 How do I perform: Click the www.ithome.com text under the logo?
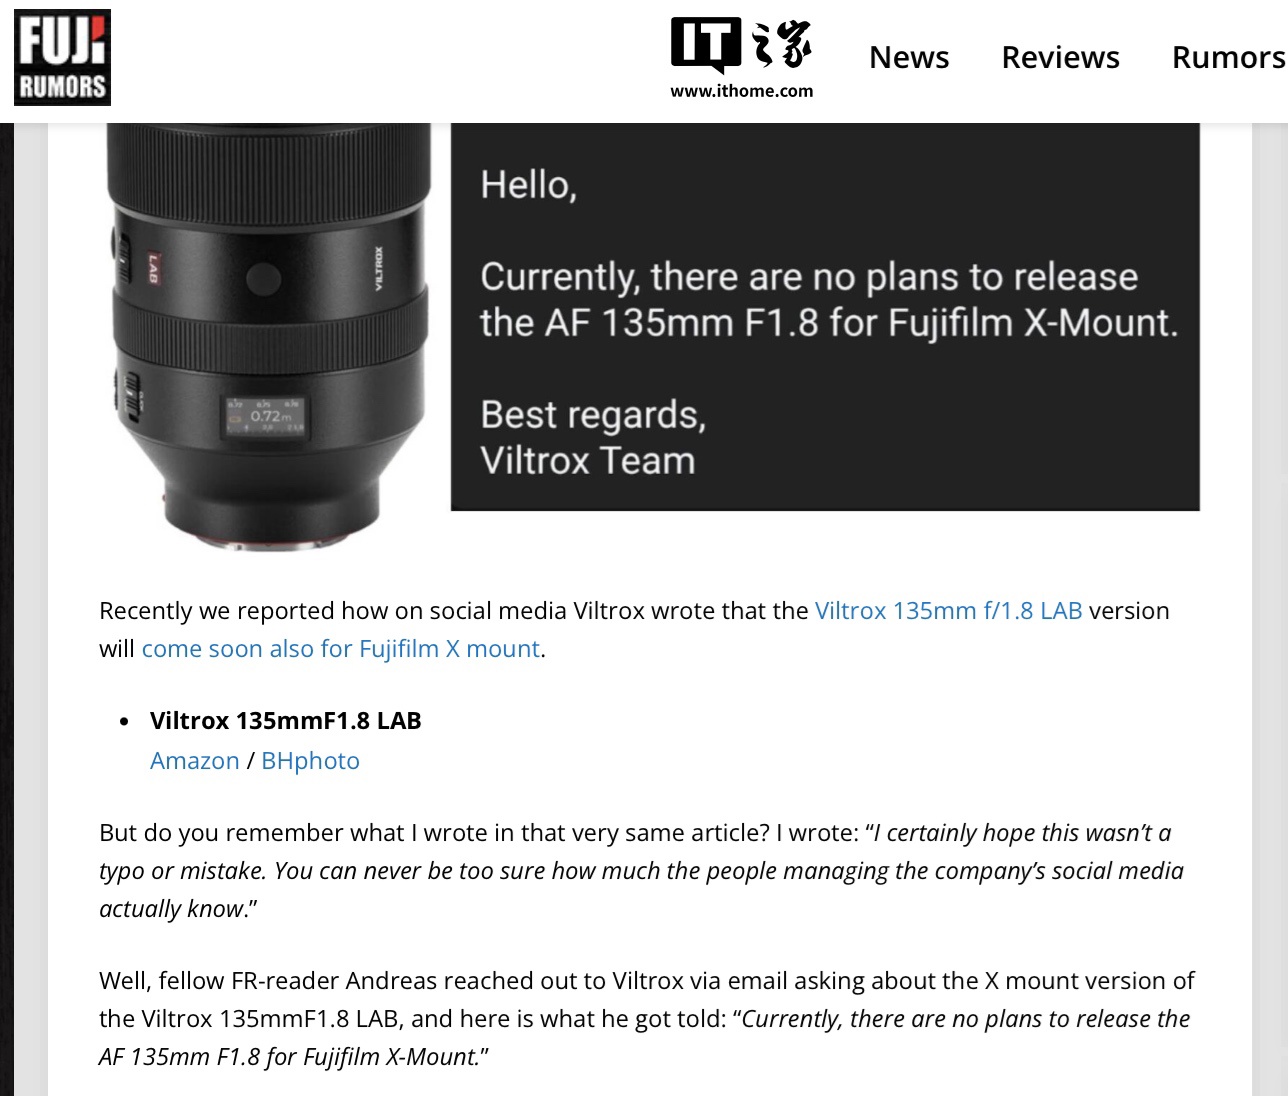tap(741, 91)
